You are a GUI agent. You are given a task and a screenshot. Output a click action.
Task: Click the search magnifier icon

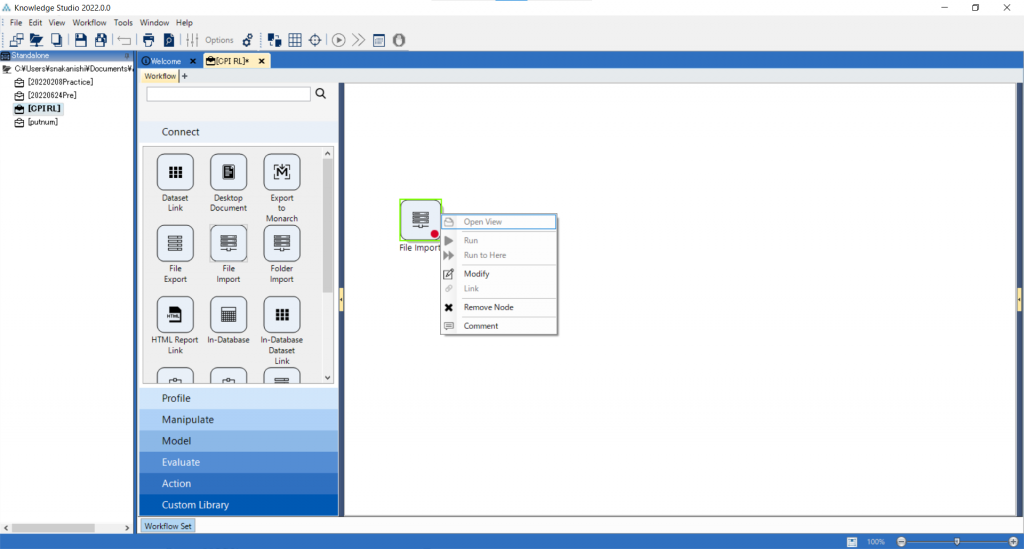click(x=321, y=93)
